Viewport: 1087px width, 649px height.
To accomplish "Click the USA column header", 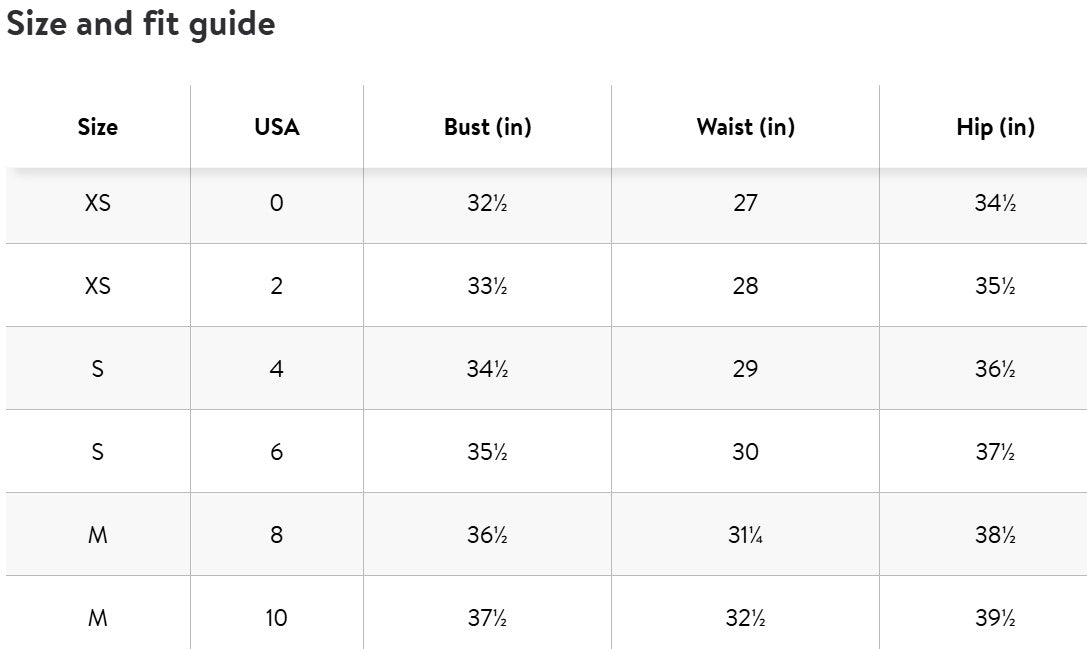I will point(277,127).
